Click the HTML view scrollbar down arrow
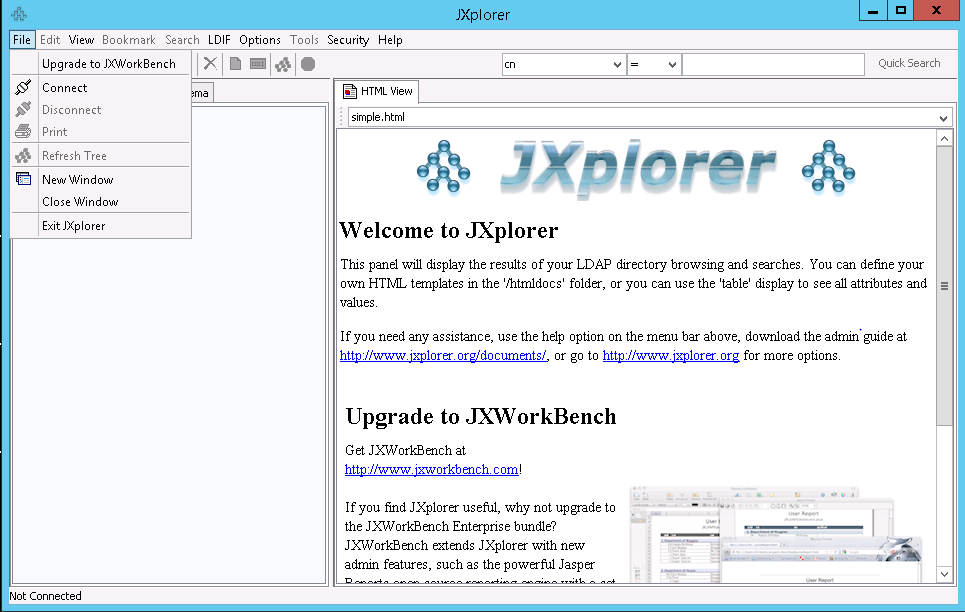Viewport: 965px width, 612px height. [944, 574]
